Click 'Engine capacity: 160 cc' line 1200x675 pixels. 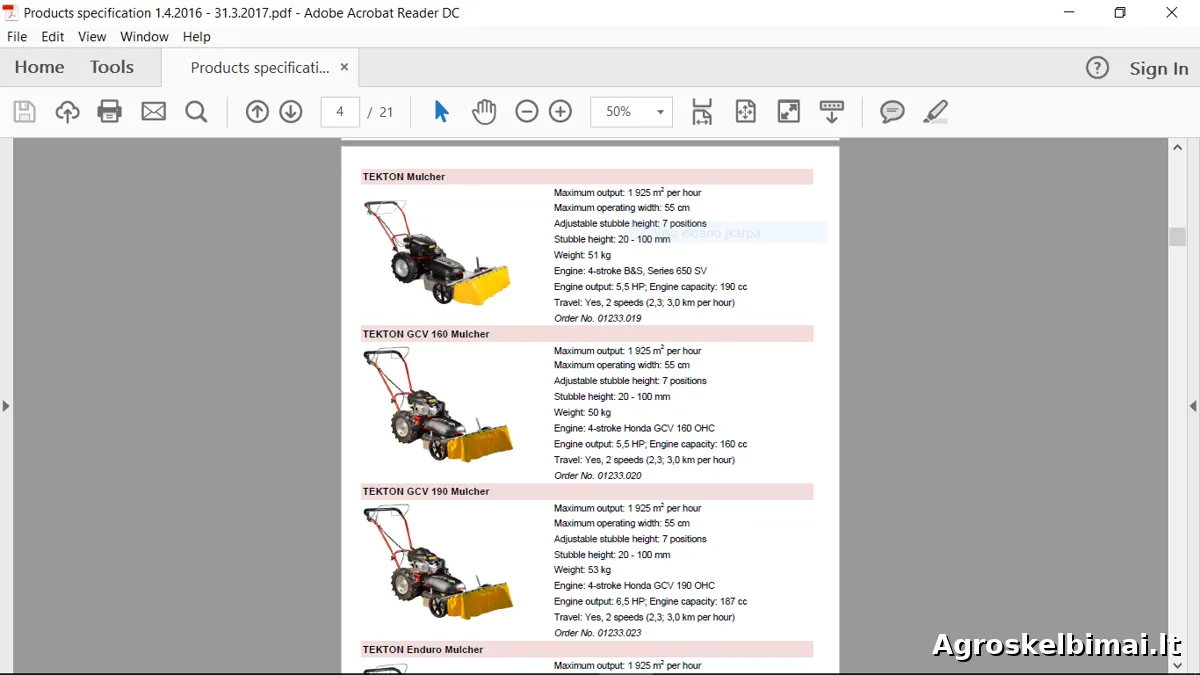click(x=698, y=444)
